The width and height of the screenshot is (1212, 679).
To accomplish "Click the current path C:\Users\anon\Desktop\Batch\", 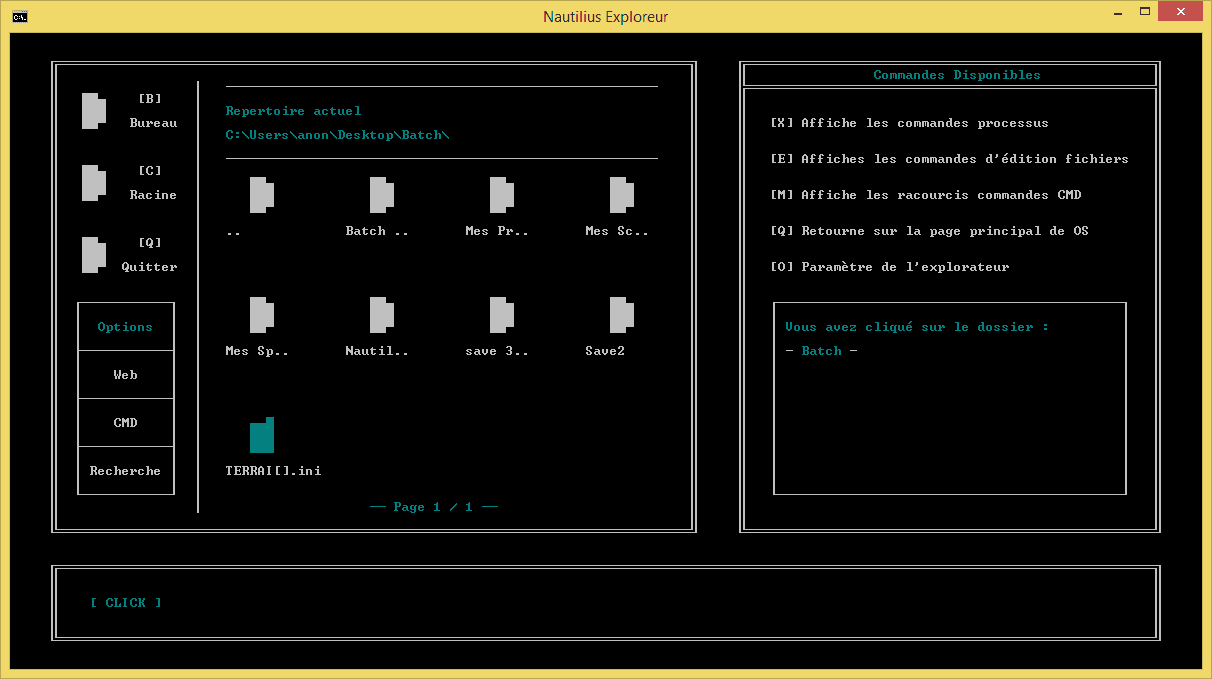I will point(338,135).
